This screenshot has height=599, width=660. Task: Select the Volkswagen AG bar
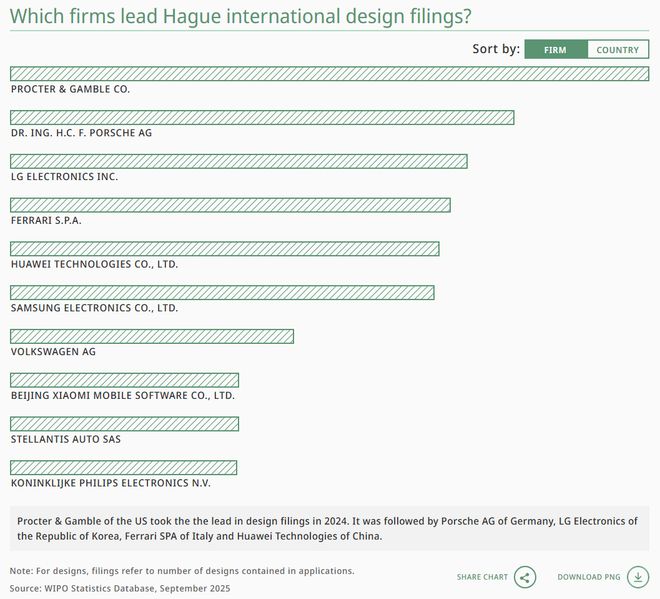point(152,336)
